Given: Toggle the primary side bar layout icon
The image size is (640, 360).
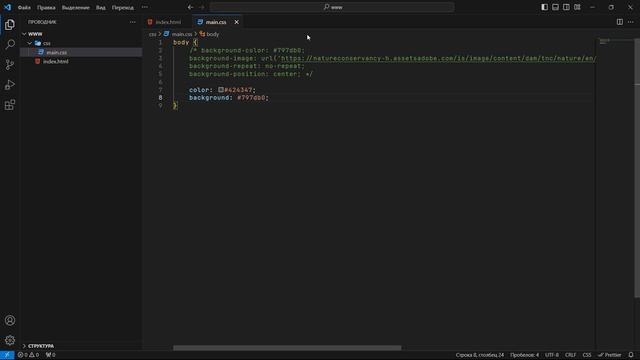Looking at the screenshot, I should (544, 7).
